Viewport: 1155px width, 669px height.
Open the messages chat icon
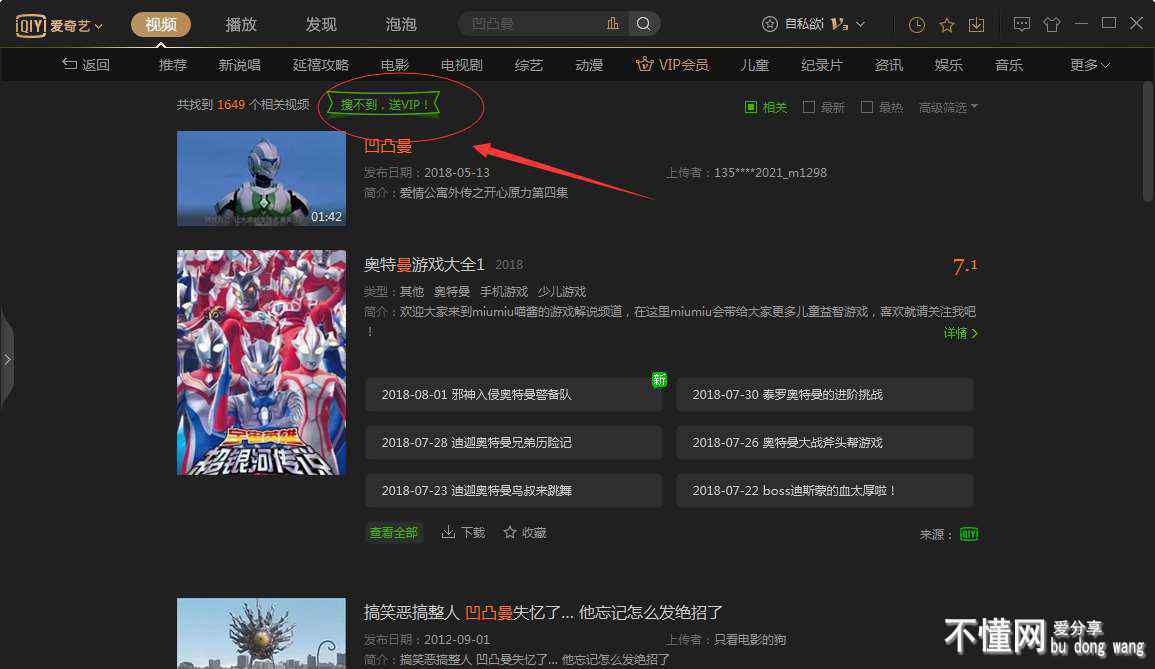tap(1021, 24)
